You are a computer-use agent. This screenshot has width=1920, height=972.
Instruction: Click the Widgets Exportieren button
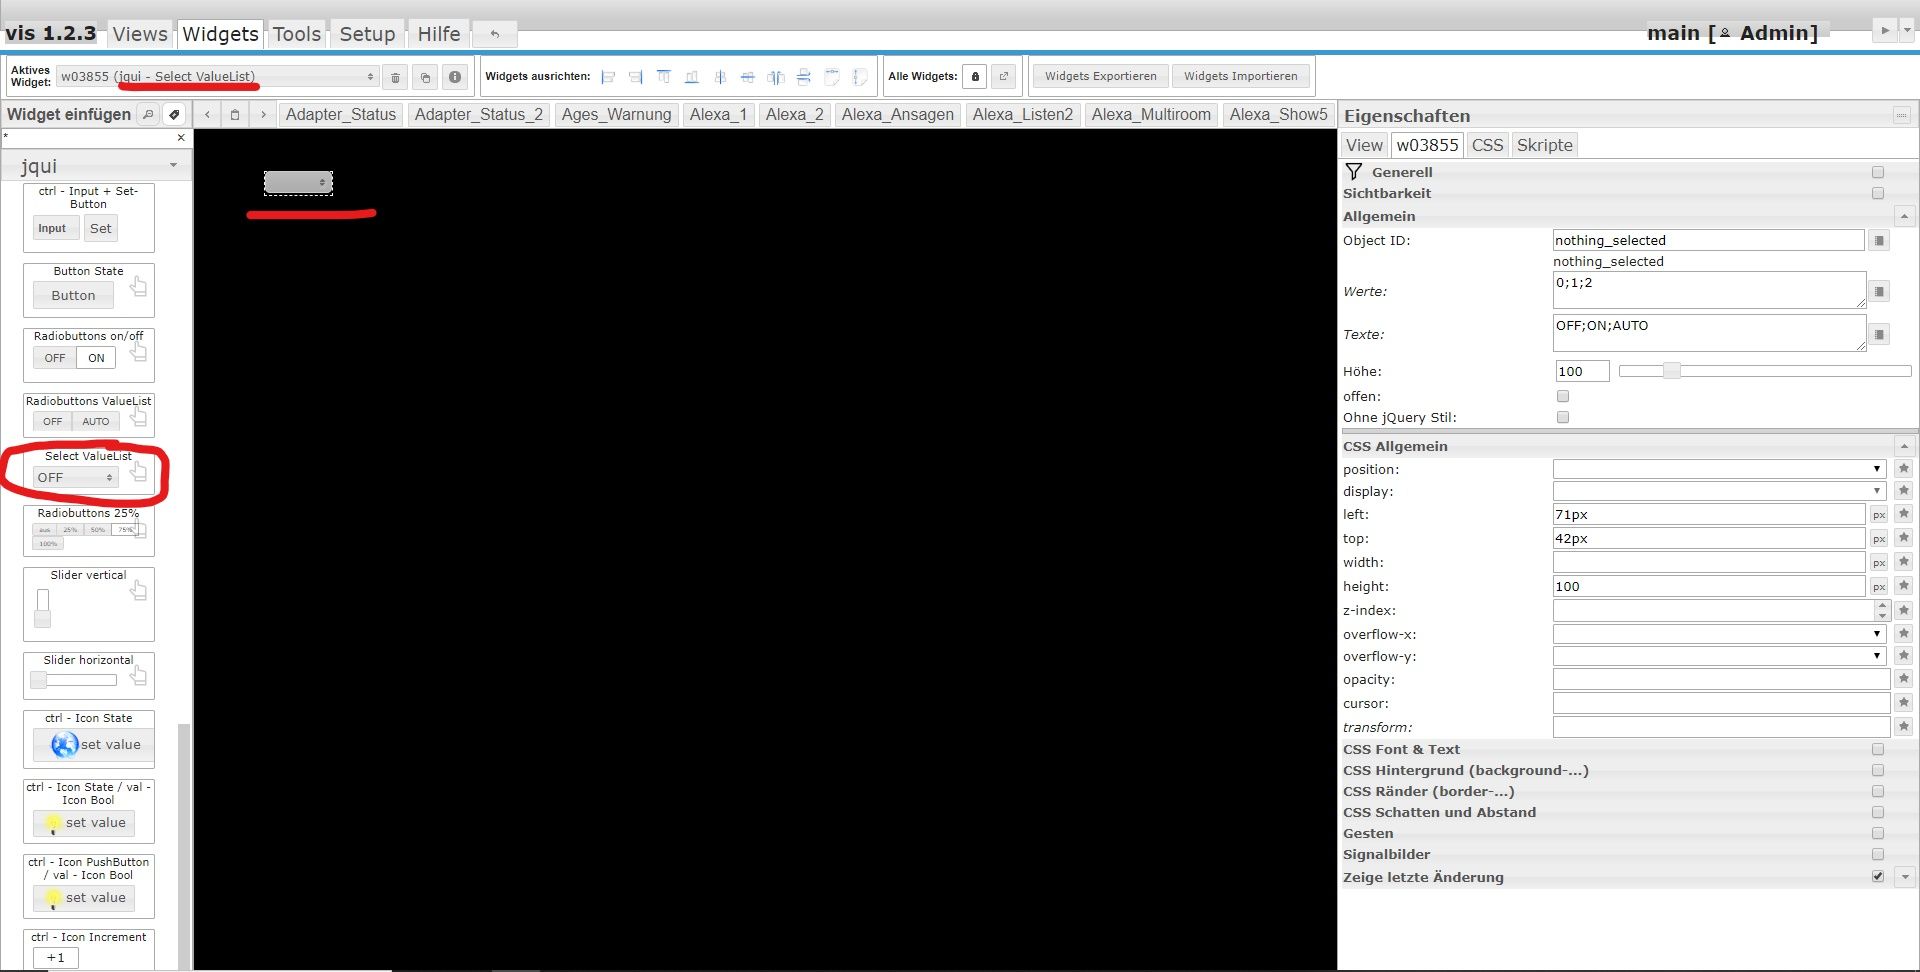point(1100,77)
